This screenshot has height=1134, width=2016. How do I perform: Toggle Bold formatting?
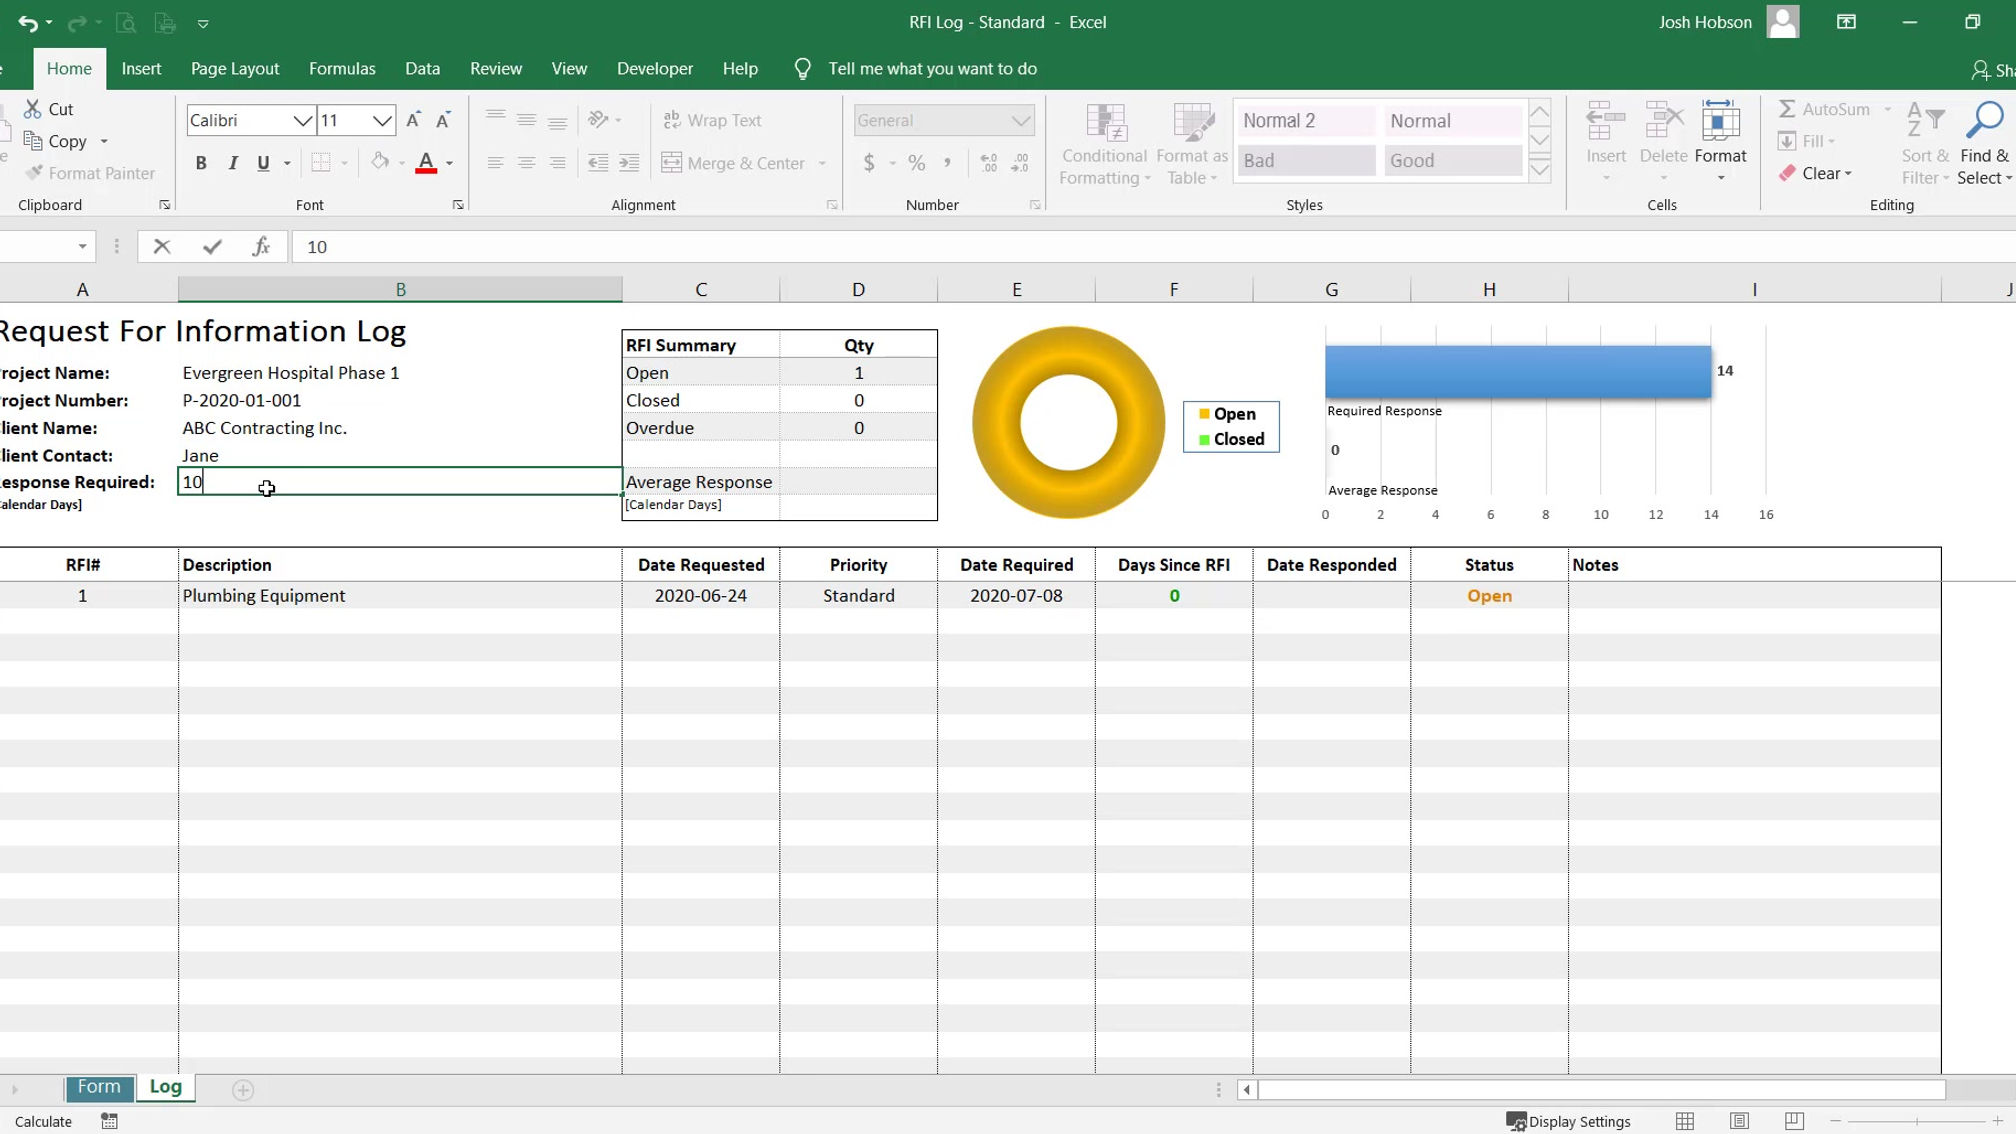coord(201,163)
